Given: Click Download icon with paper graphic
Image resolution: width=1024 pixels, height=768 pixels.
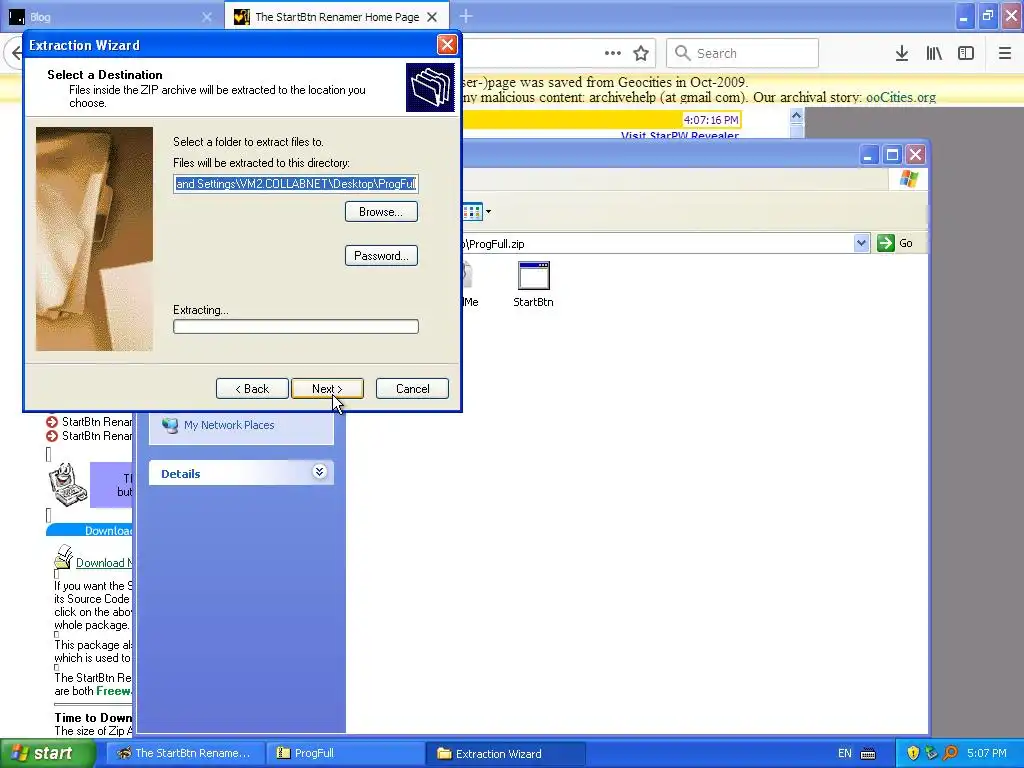Looking at the screenshot, I should coord(63,557).
